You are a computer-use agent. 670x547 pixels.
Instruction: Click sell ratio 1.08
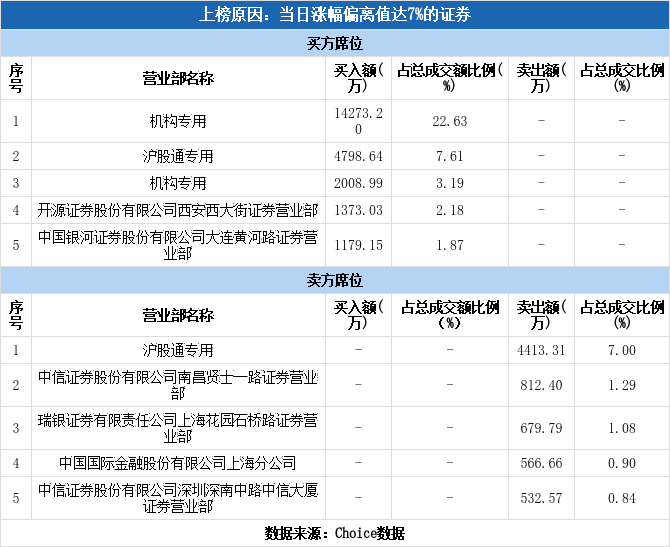click(622, 428)
